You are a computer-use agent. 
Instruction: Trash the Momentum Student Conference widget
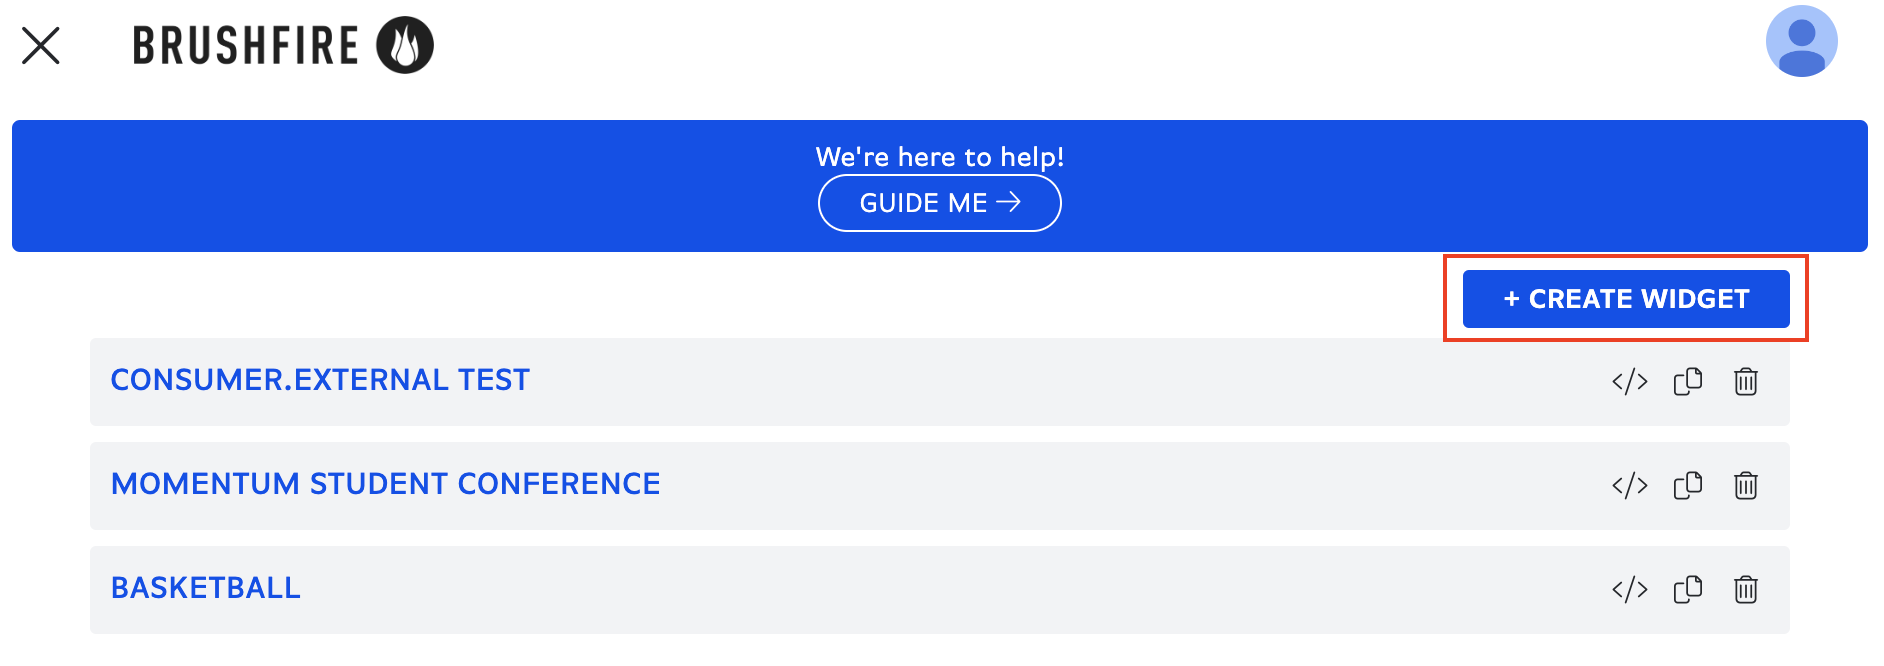1746,486
